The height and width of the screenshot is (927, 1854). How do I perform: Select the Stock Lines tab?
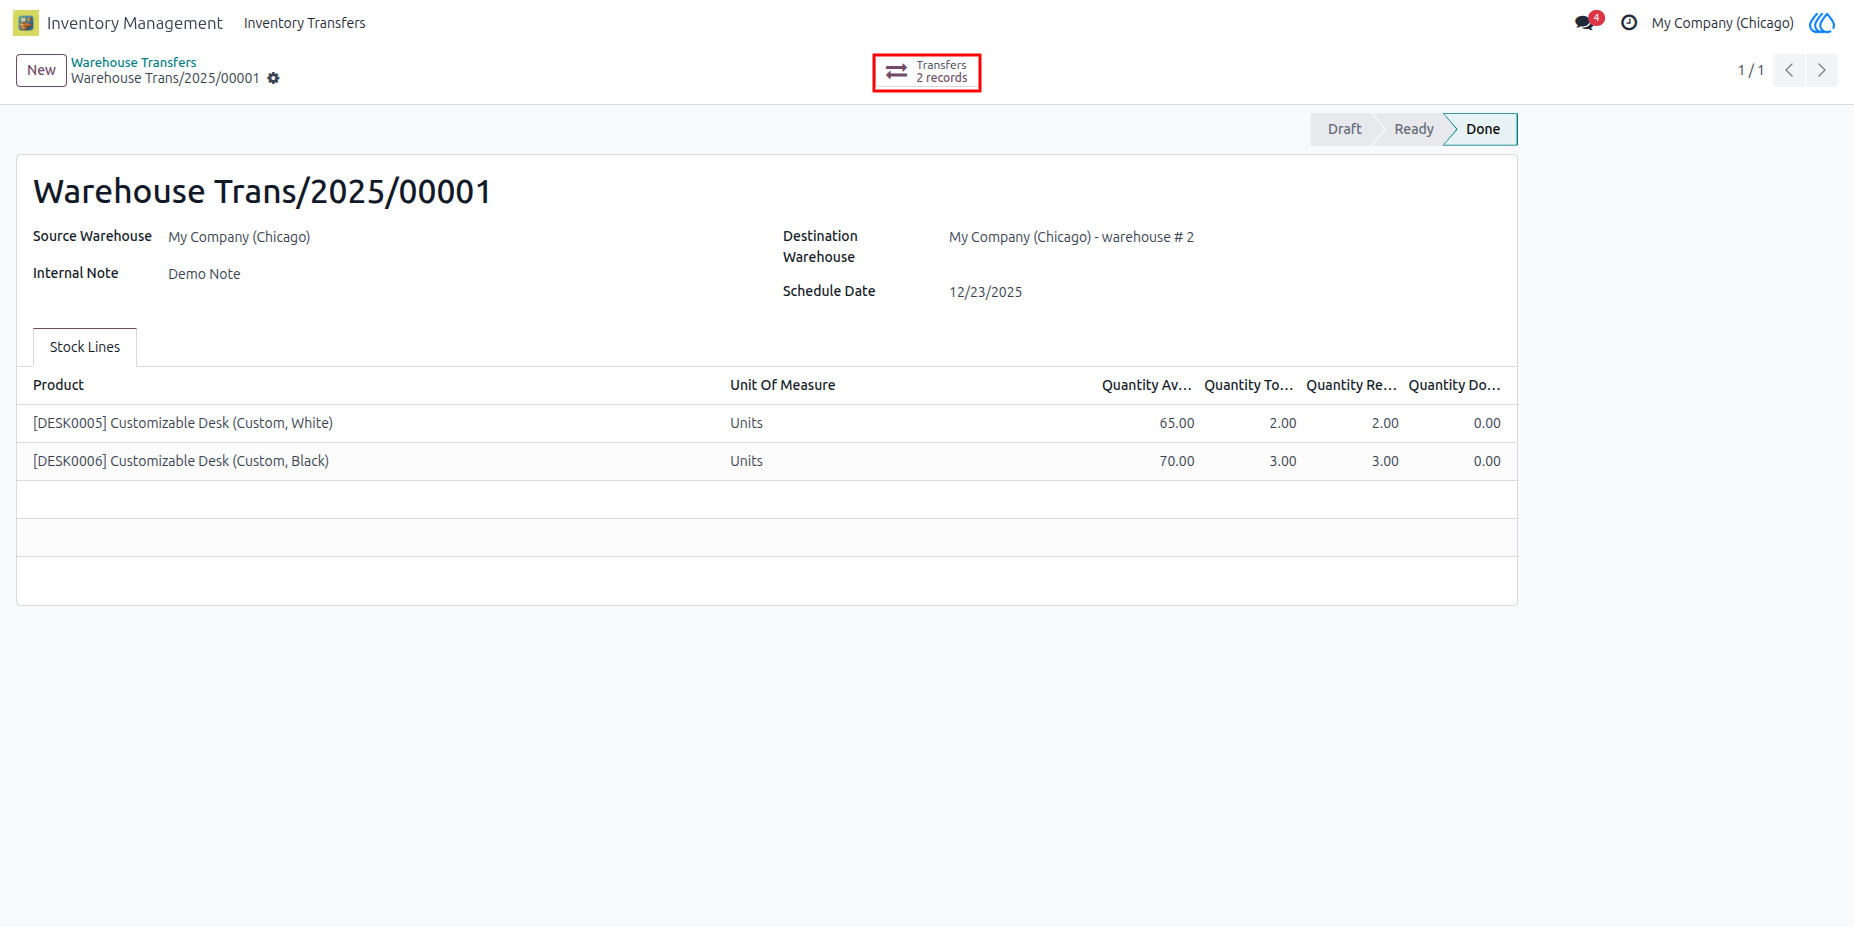click(x=85, y=347)
